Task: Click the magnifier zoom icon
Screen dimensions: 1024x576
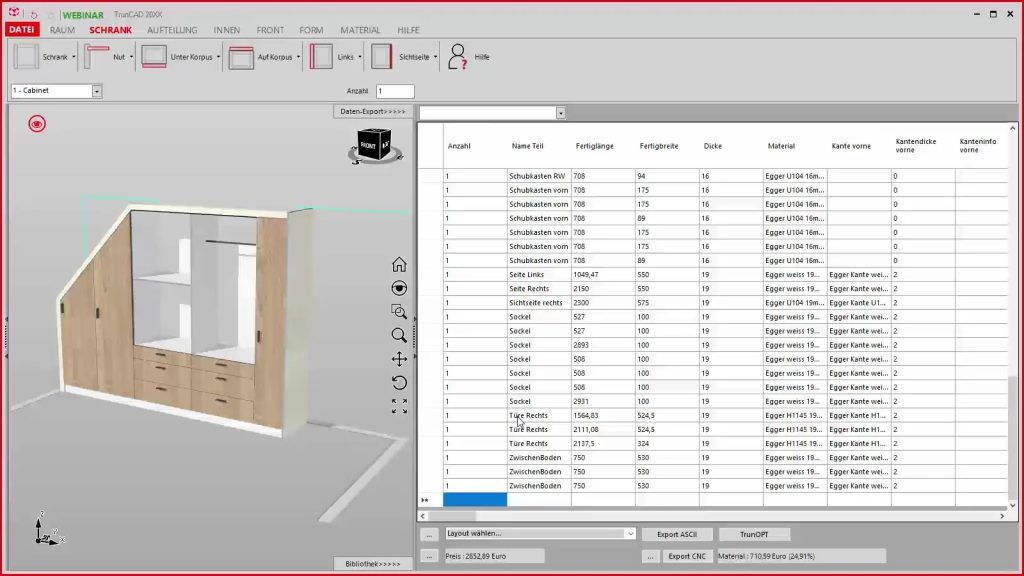Action: (399, 335)
